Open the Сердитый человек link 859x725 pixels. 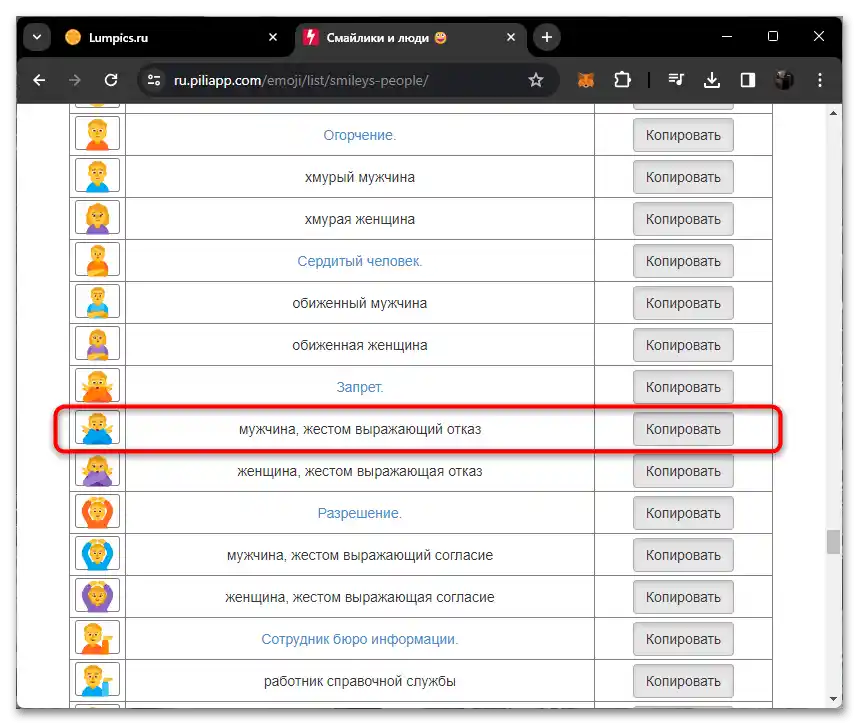pos(359,261)
